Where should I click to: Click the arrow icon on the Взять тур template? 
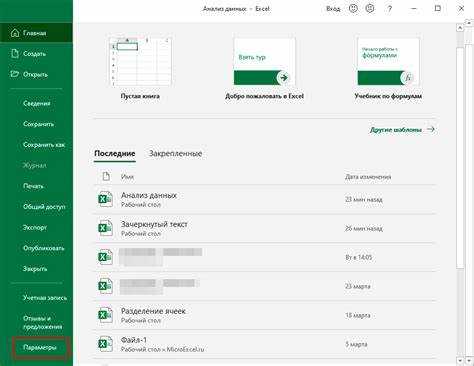point(283,78)
